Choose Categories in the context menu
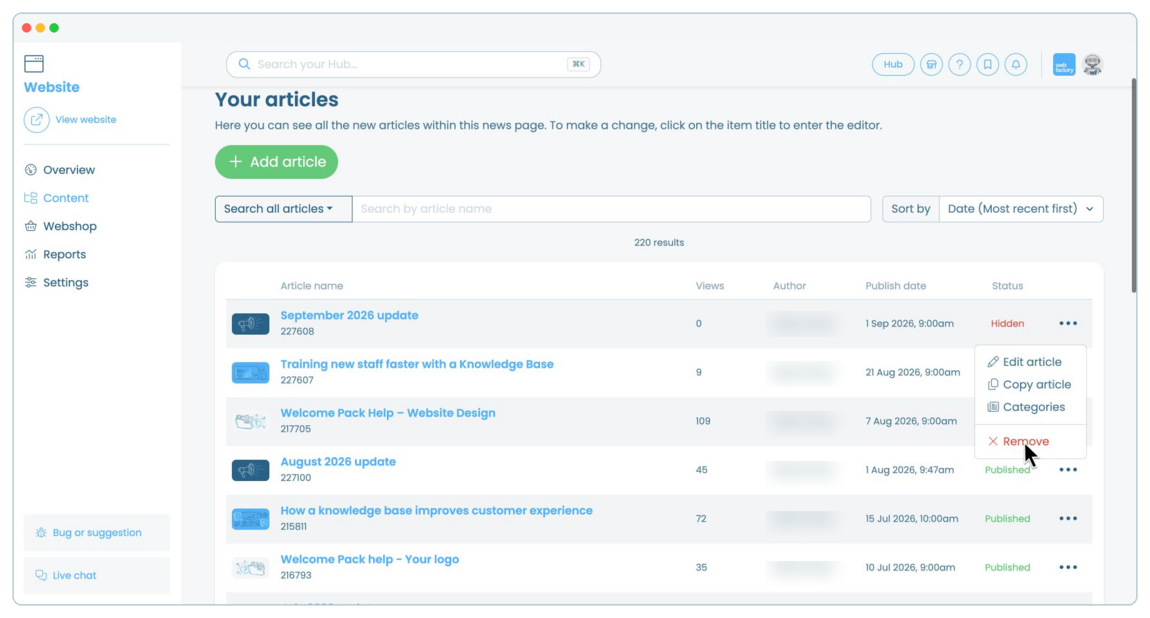This screenshot has width=1150, height=618. click(x=1026, y=408)
